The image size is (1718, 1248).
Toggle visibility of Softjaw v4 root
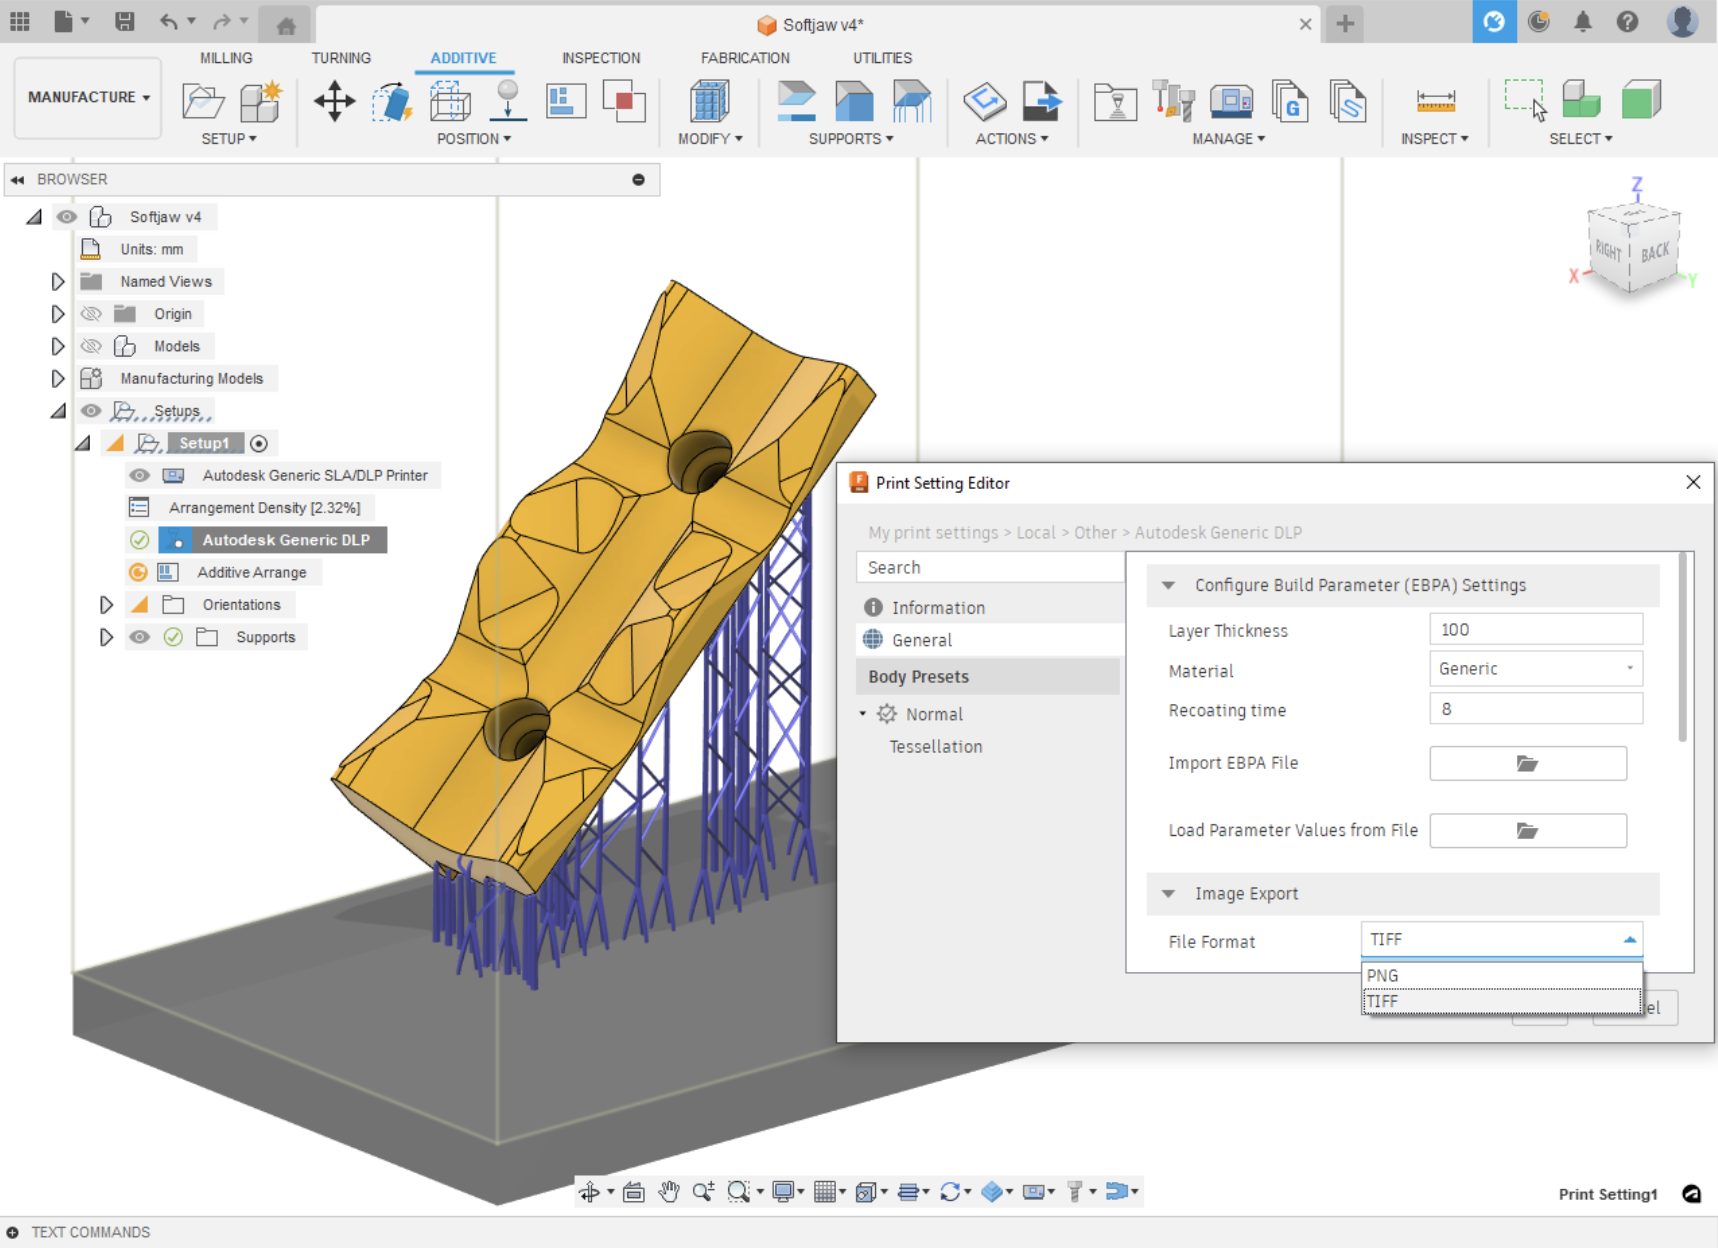[67, 217]
